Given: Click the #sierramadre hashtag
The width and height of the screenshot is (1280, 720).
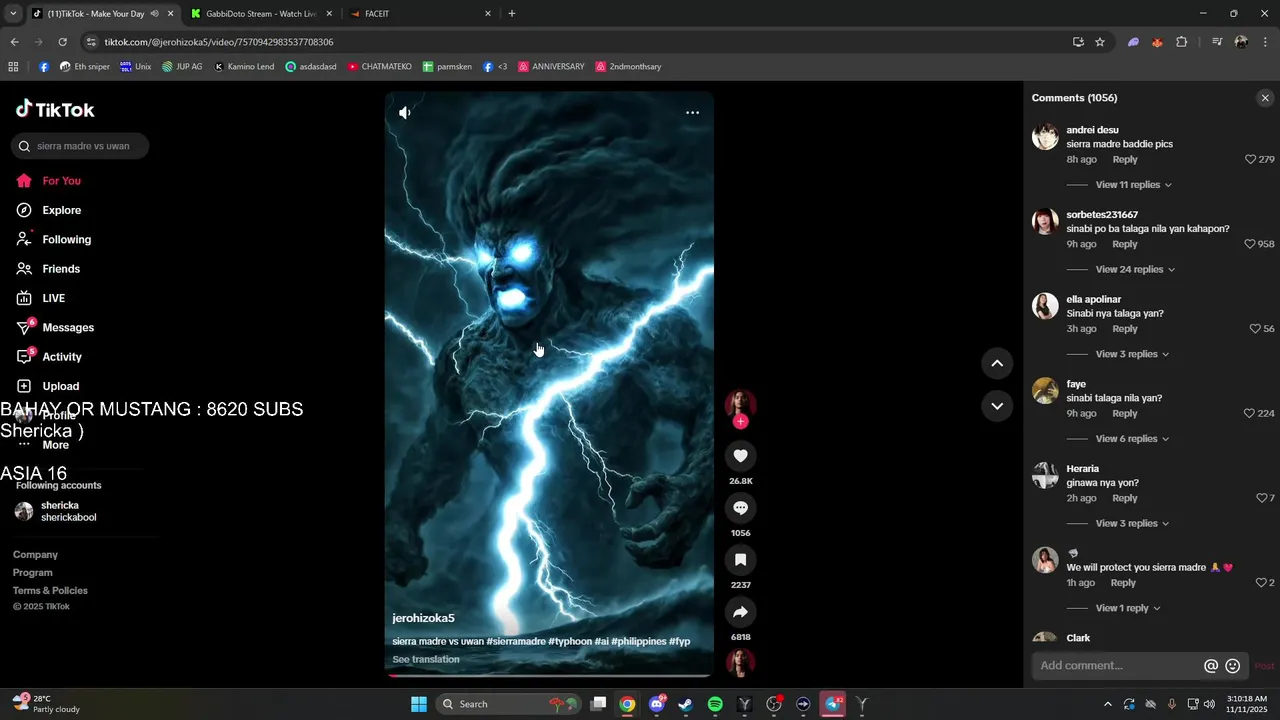Looking at the screenshot, I should click(x=516, y=642).
